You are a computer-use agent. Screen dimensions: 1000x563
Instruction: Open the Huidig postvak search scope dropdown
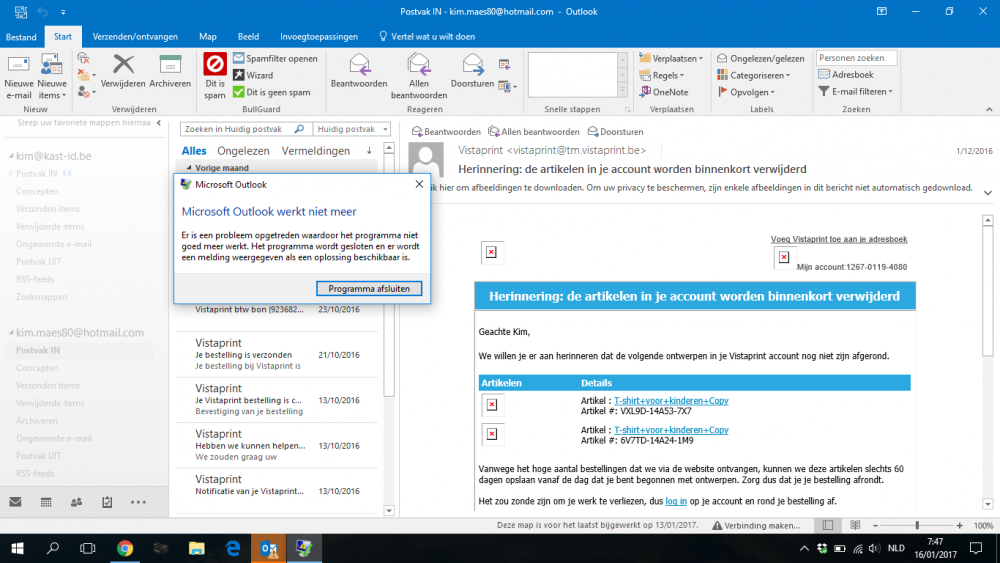[x=350, y=129]
